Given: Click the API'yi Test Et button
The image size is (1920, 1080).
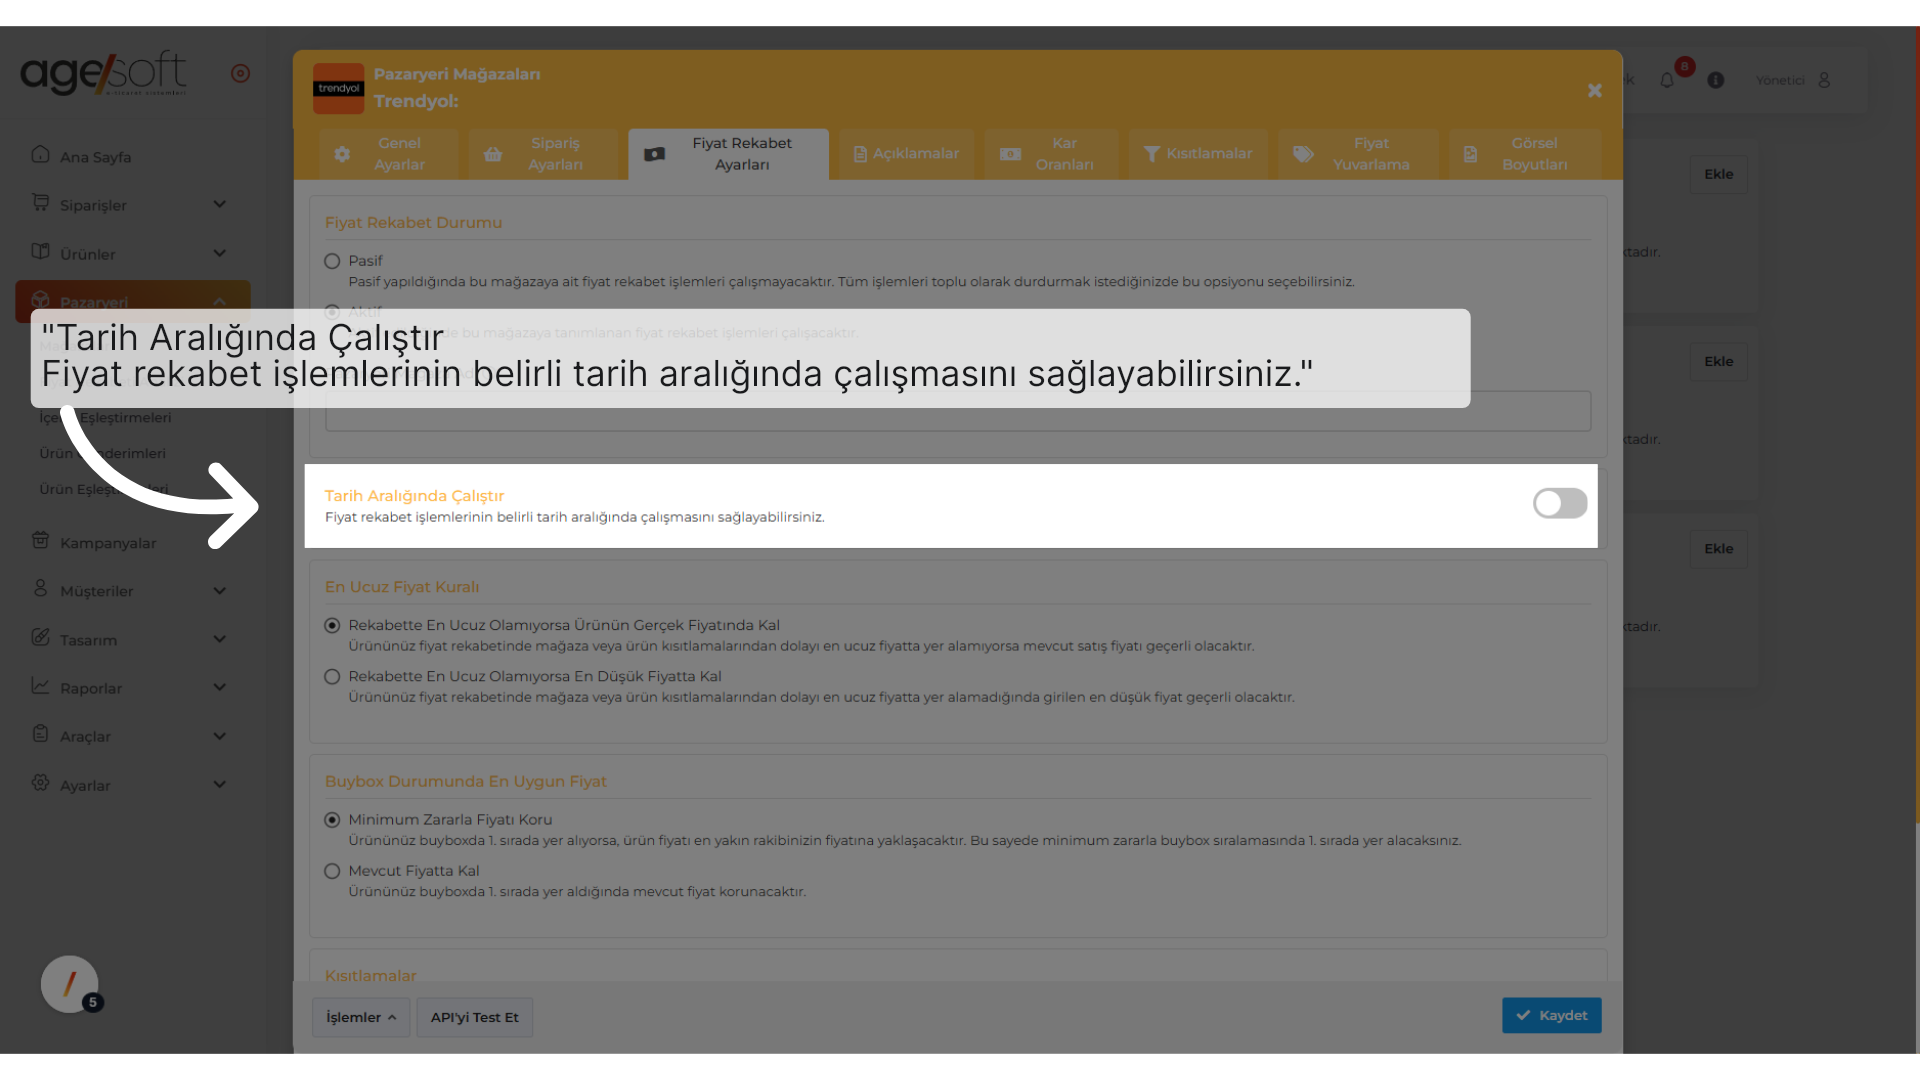Looking at the screenshot, I should pos(474,1017).
